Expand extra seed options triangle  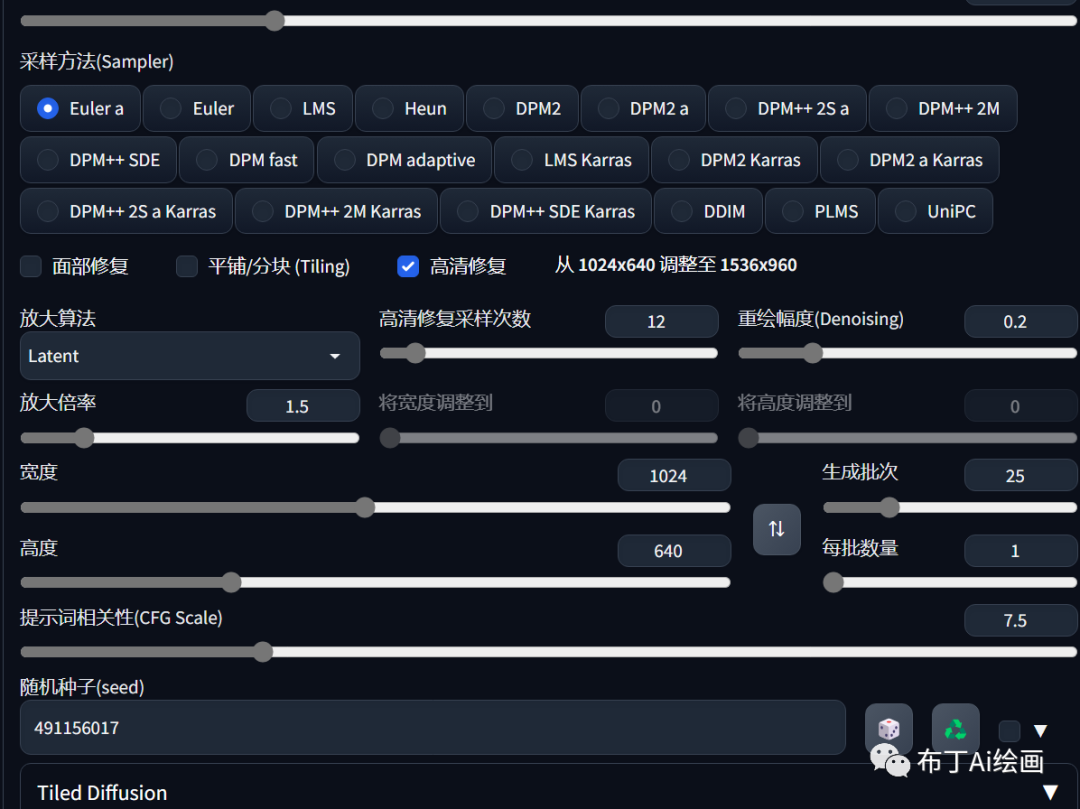(1040, 731)
